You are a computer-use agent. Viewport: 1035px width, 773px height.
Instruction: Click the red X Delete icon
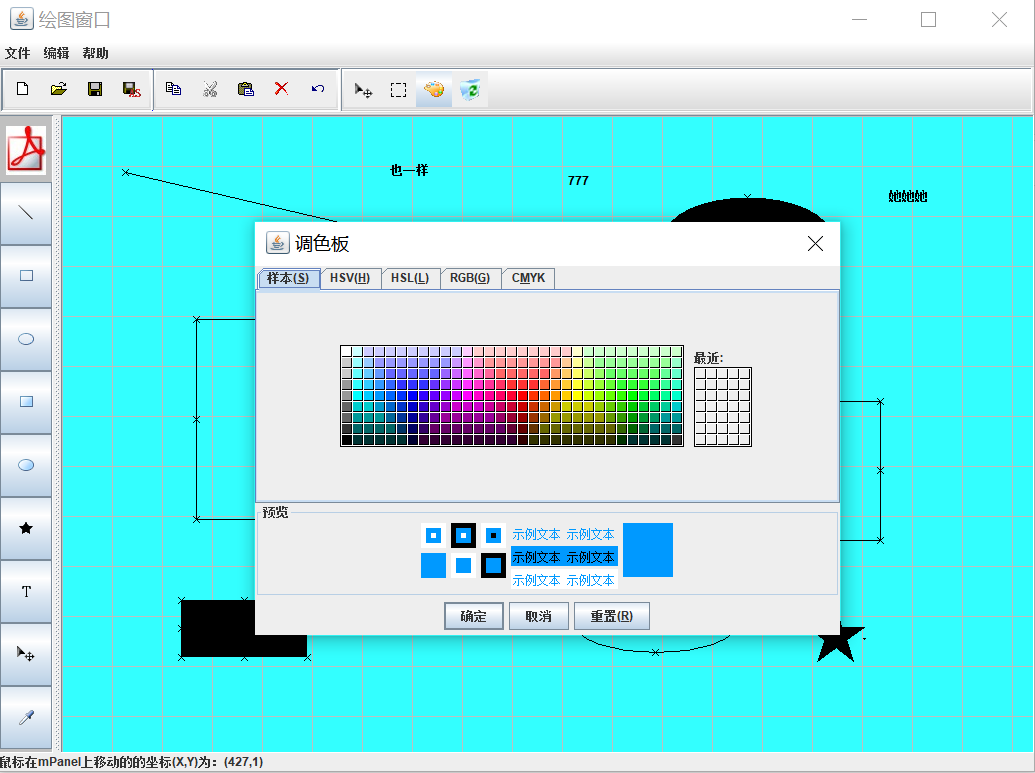coord(281,89)
